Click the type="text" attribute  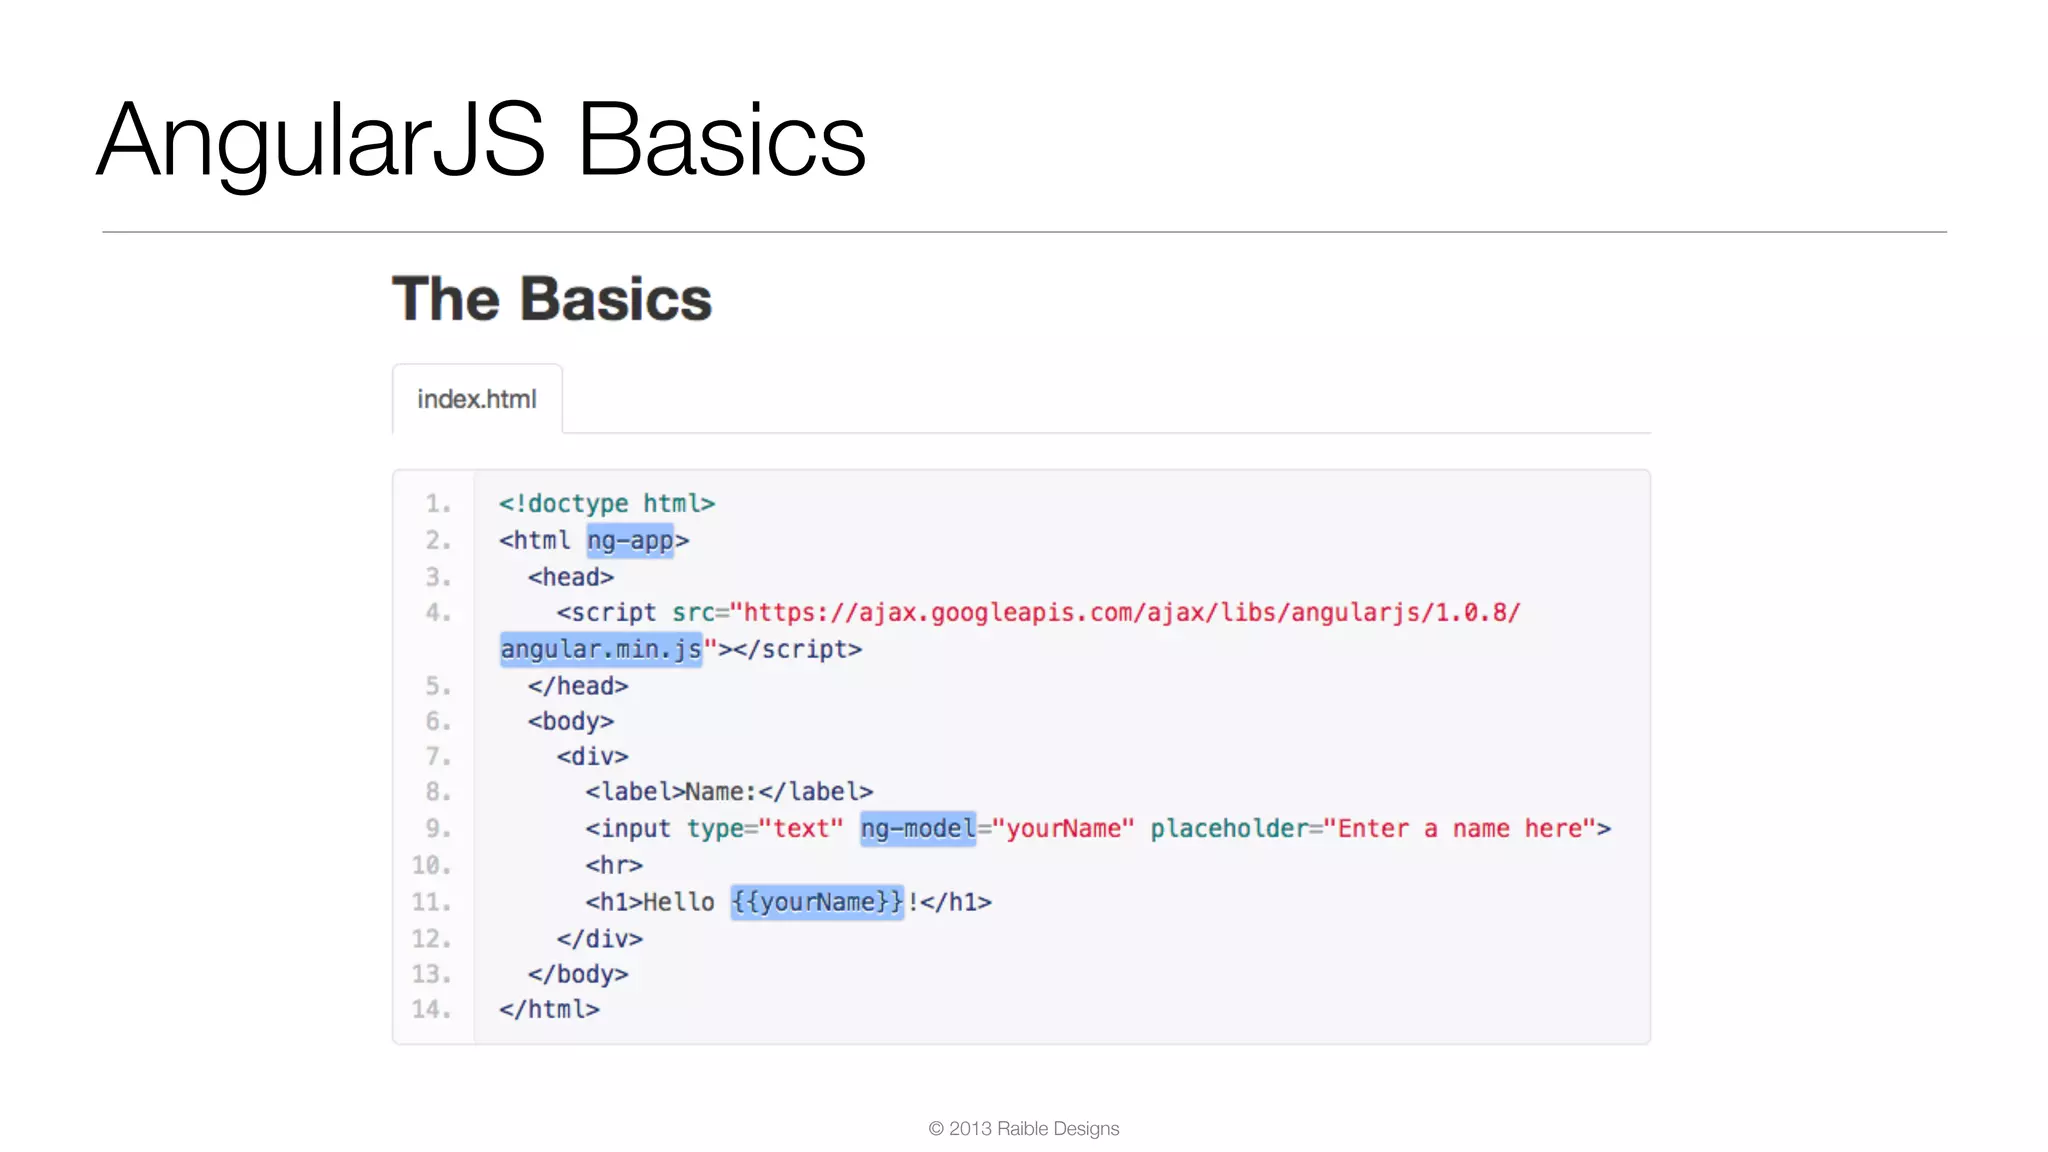pos(765,828)
